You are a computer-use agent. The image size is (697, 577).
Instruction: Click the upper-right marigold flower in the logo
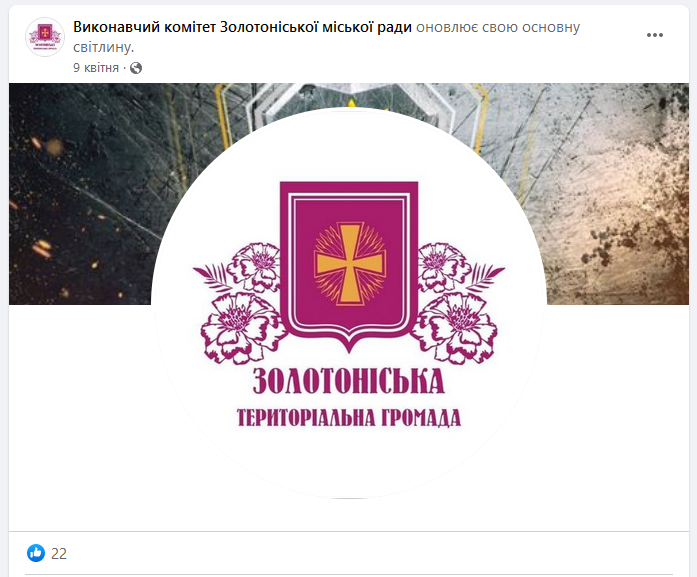coord(444,267)
